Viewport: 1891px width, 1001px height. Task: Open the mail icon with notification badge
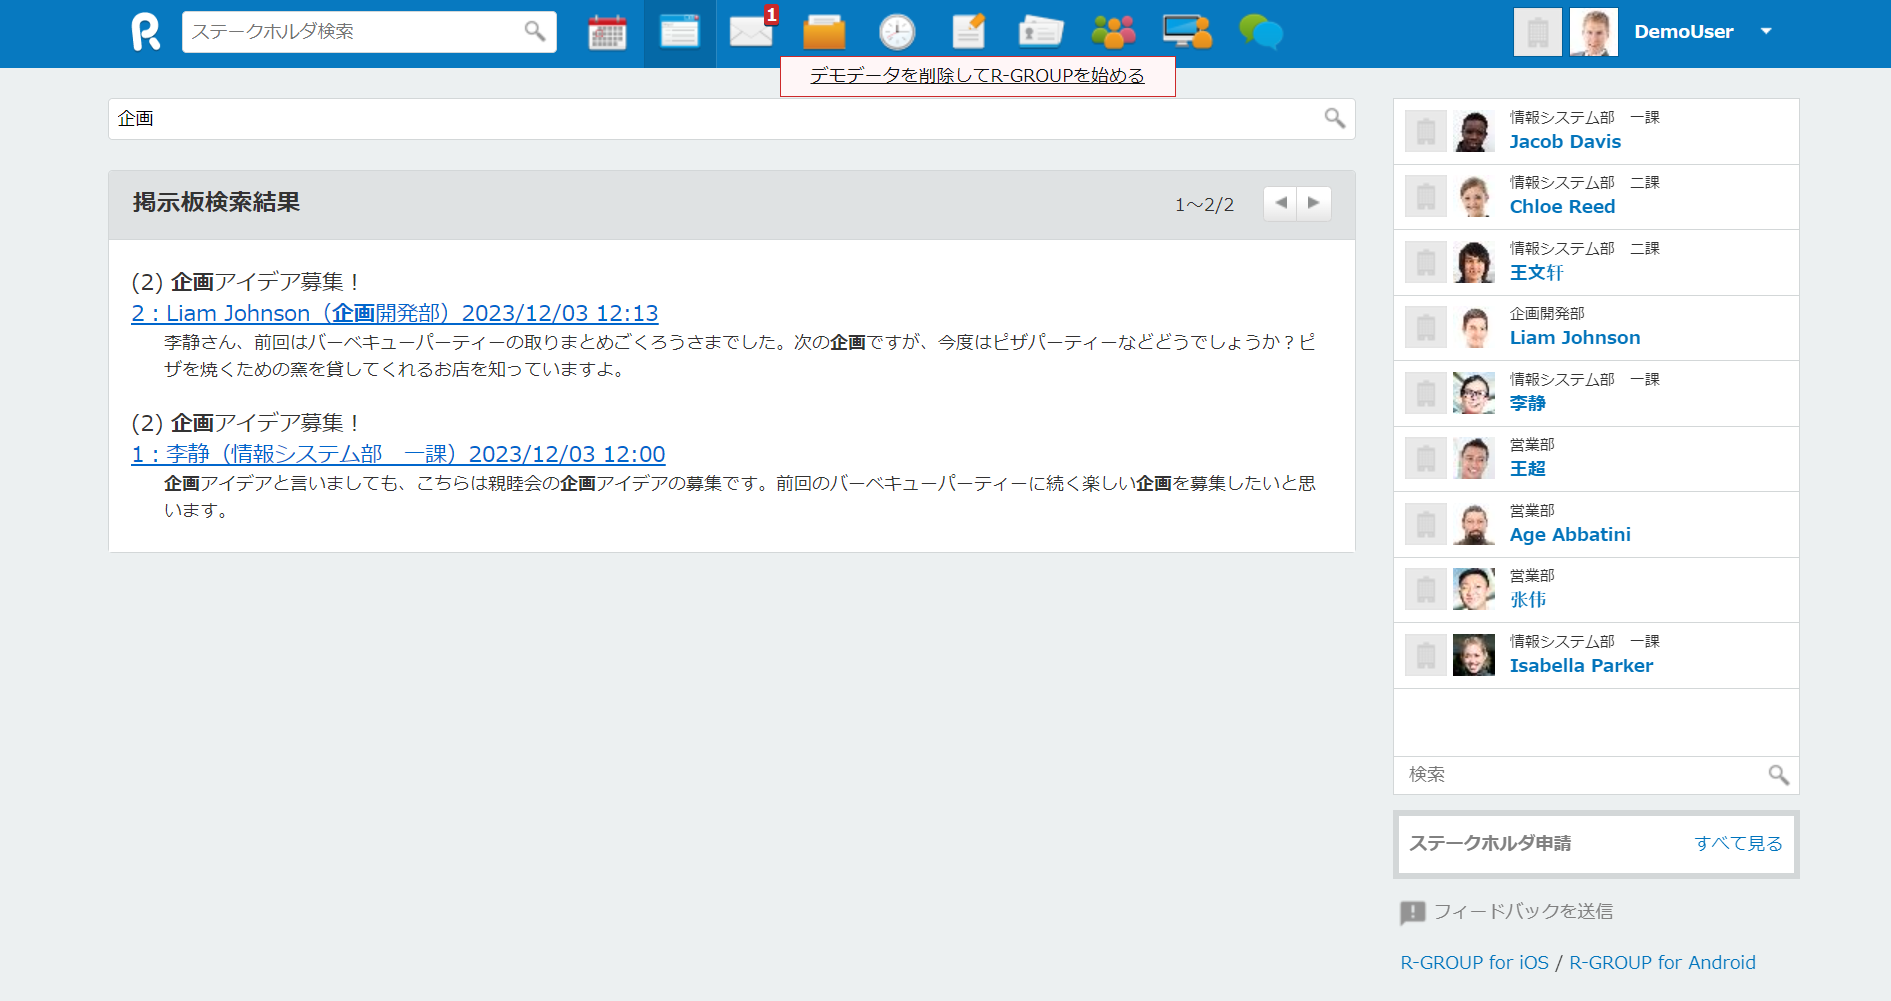tap(750, 33)
